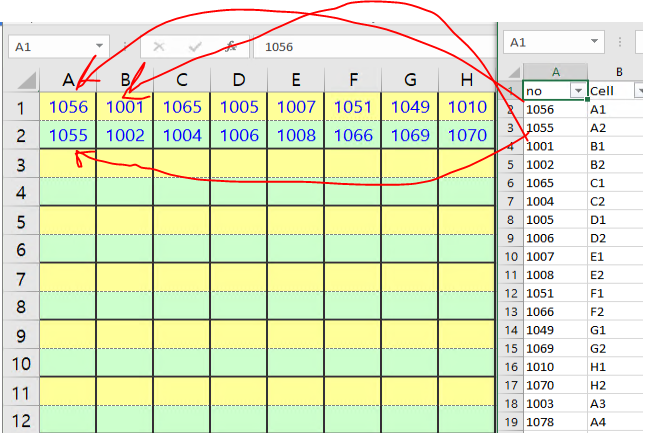Open the filter dropdown on the "no" header
649x433 pixels.
coord(578,90)
